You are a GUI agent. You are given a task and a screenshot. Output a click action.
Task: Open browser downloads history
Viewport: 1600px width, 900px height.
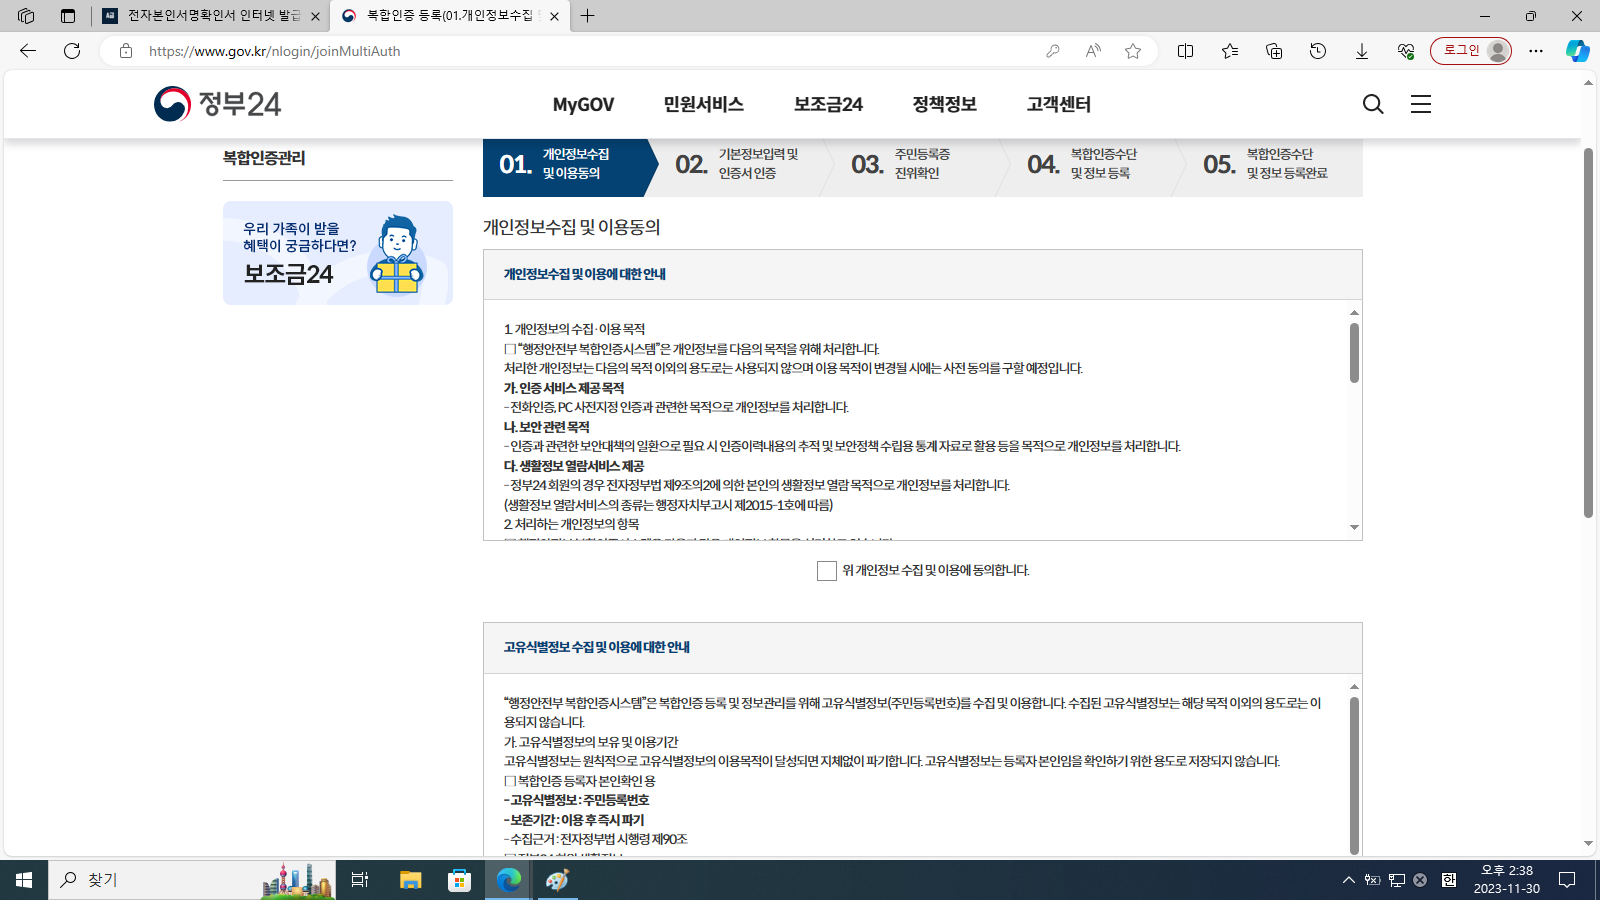1362,51
